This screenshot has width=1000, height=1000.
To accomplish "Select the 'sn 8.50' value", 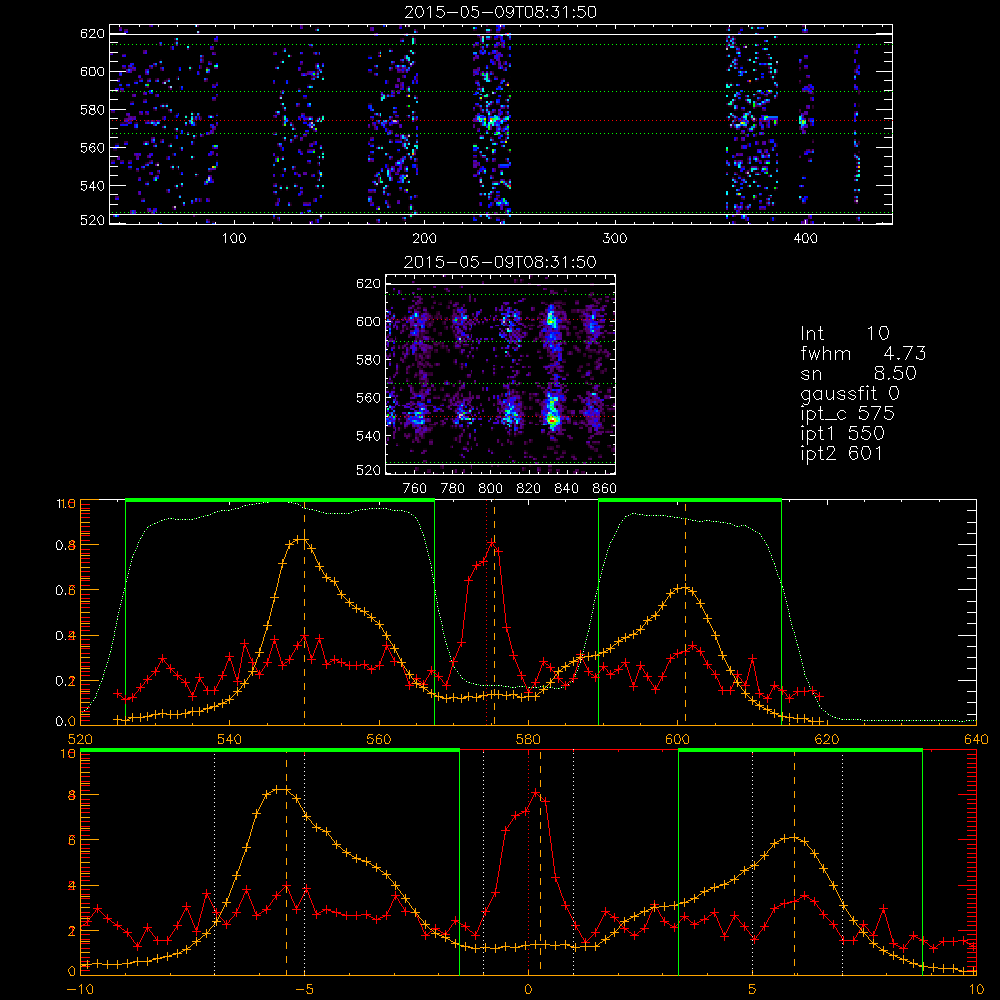I will 858,373.
